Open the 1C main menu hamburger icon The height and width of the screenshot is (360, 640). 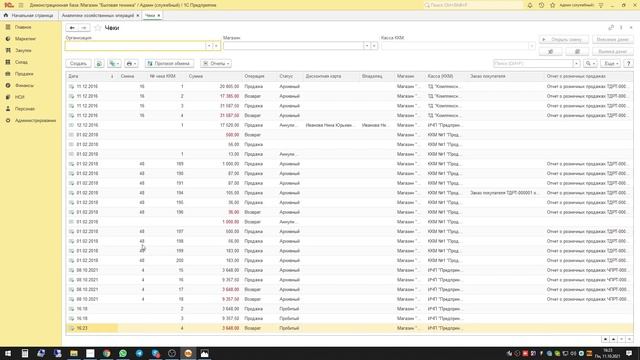tap(21, 5)
